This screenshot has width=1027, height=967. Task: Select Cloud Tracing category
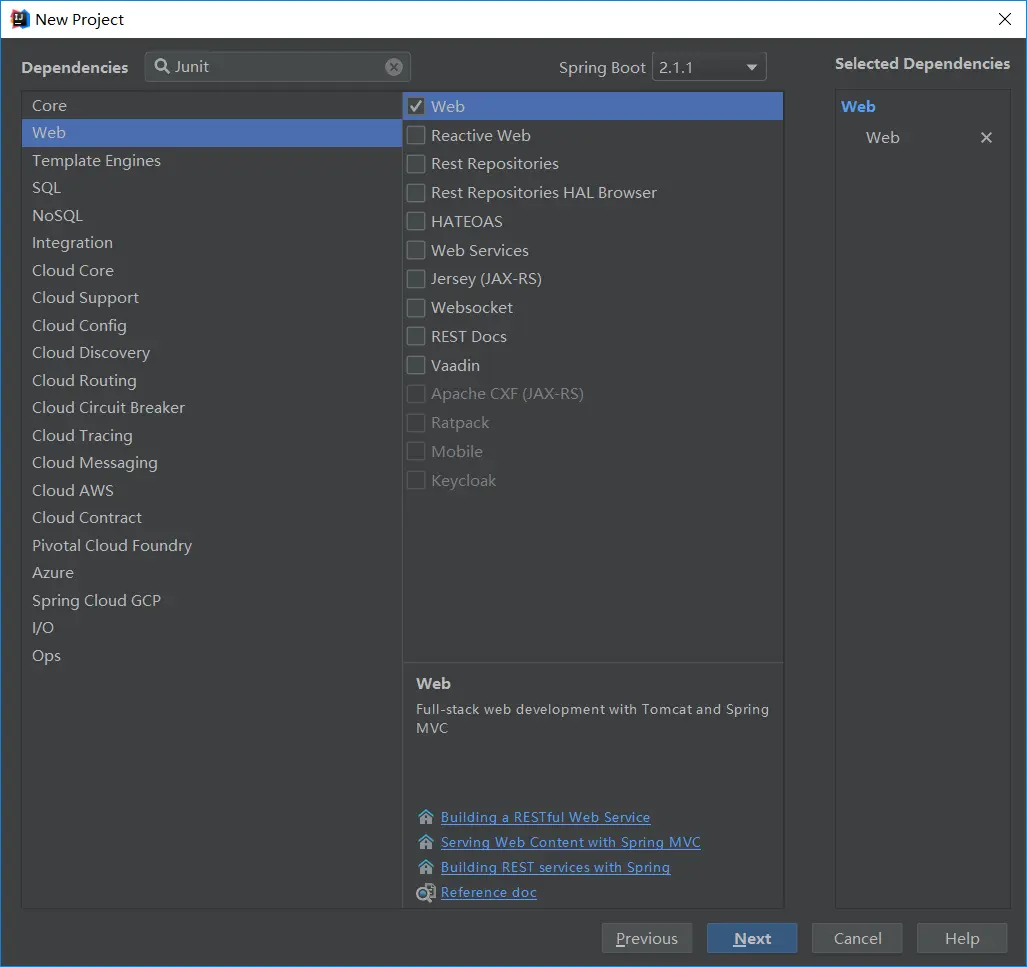click(212, 436)
